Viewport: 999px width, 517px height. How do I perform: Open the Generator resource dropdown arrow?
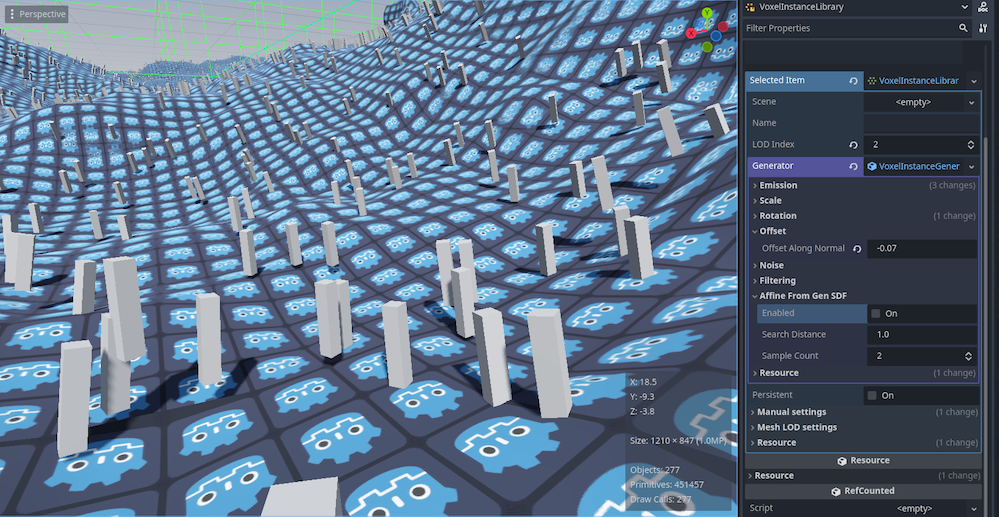973,166
